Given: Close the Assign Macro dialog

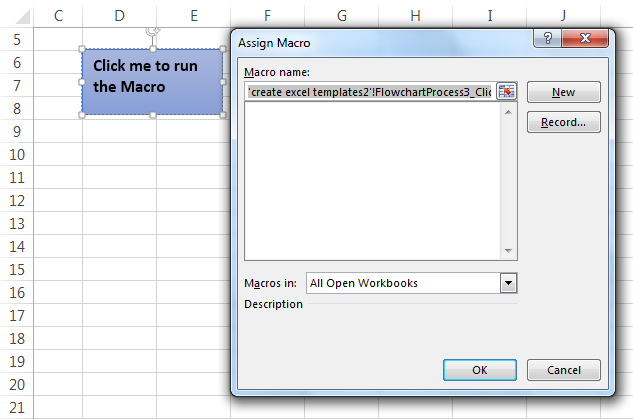Looking at the screenshot, I should coord(585,38).
